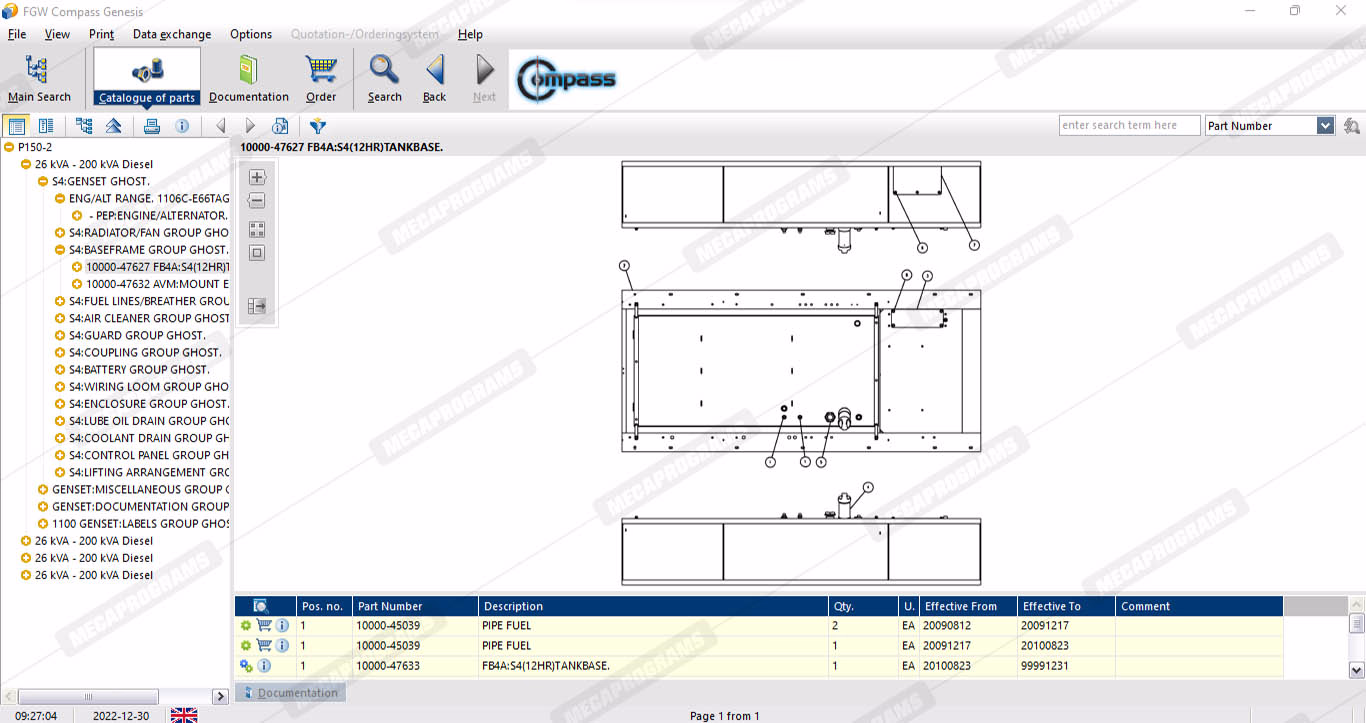The width and height of the screenshot is (1366, 723).
Task: Click gear icon of the 10000-47633 row
Action: 246,665
